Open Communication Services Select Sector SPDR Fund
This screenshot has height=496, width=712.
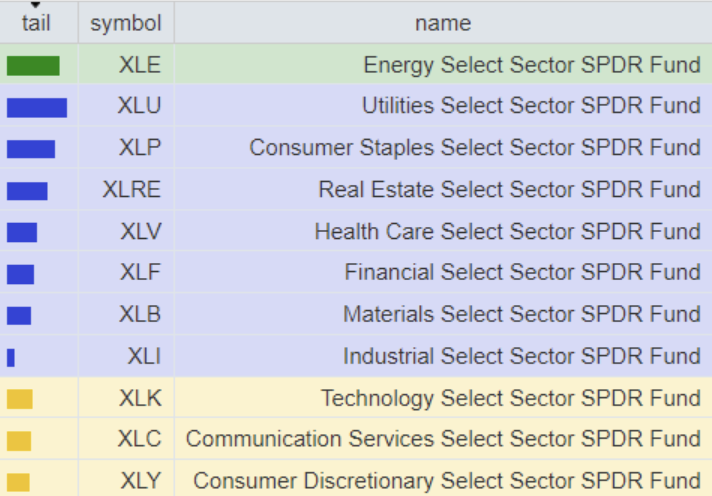[x=443, y=439]
